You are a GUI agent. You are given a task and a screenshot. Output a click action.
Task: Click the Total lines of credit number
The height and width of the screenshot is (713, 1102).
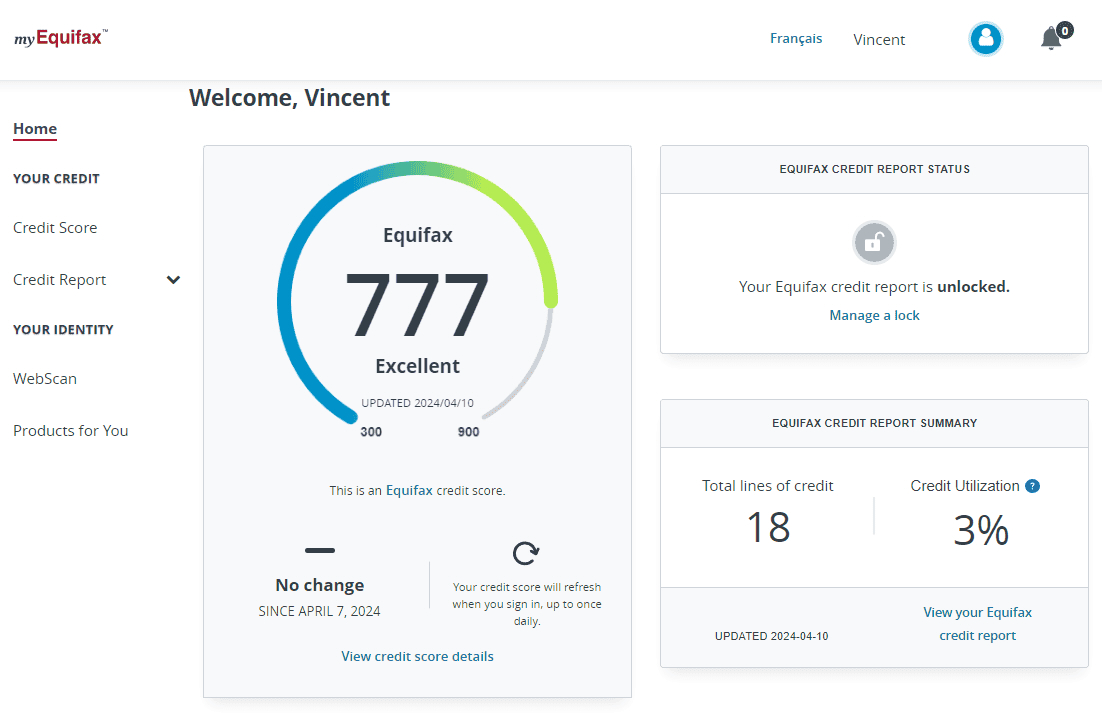point(767,528)
